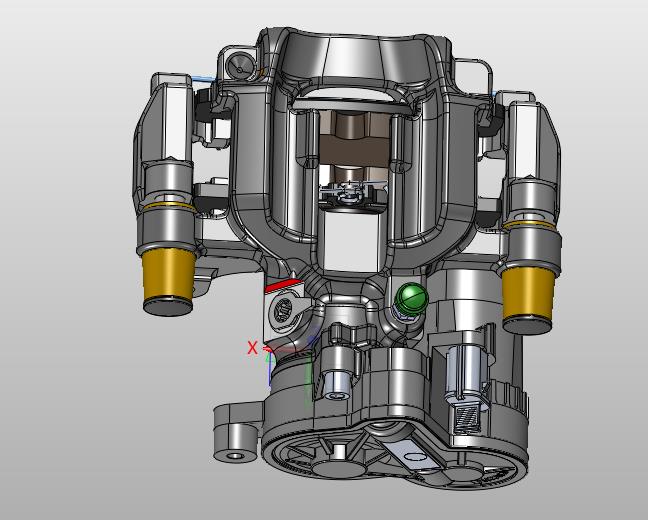Click the red X axis label
The image size is (648, 520).
click(x=252, y=348)
